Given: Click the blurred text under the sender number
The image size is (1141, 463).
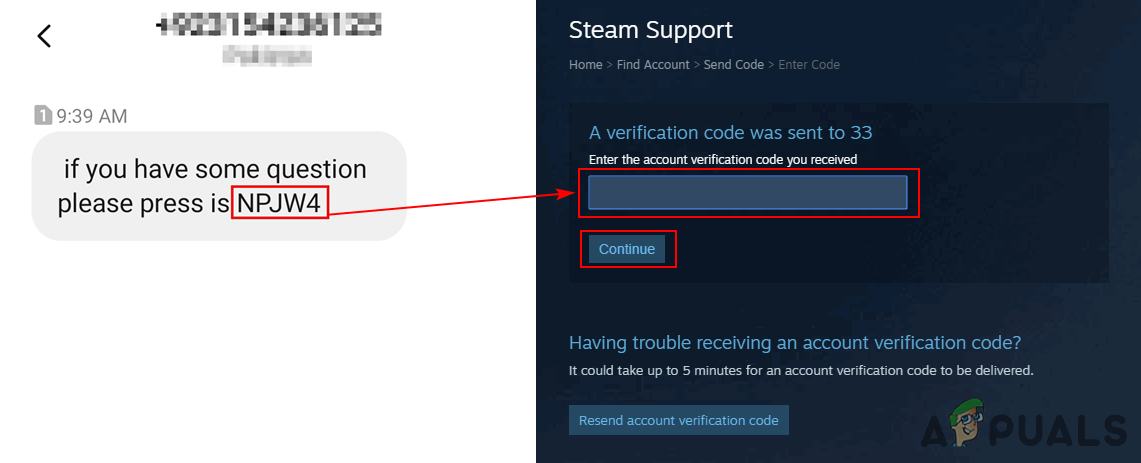Looking at the screenshot, I should (x=267, y=55).
